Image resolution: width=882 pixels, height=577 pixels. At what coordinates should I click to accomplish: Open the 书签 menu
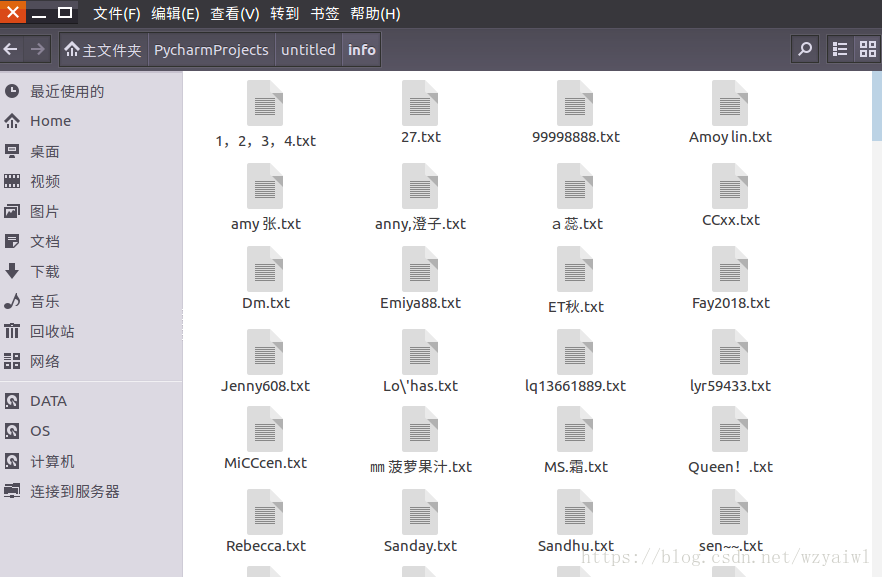click(x=325, y=13)
